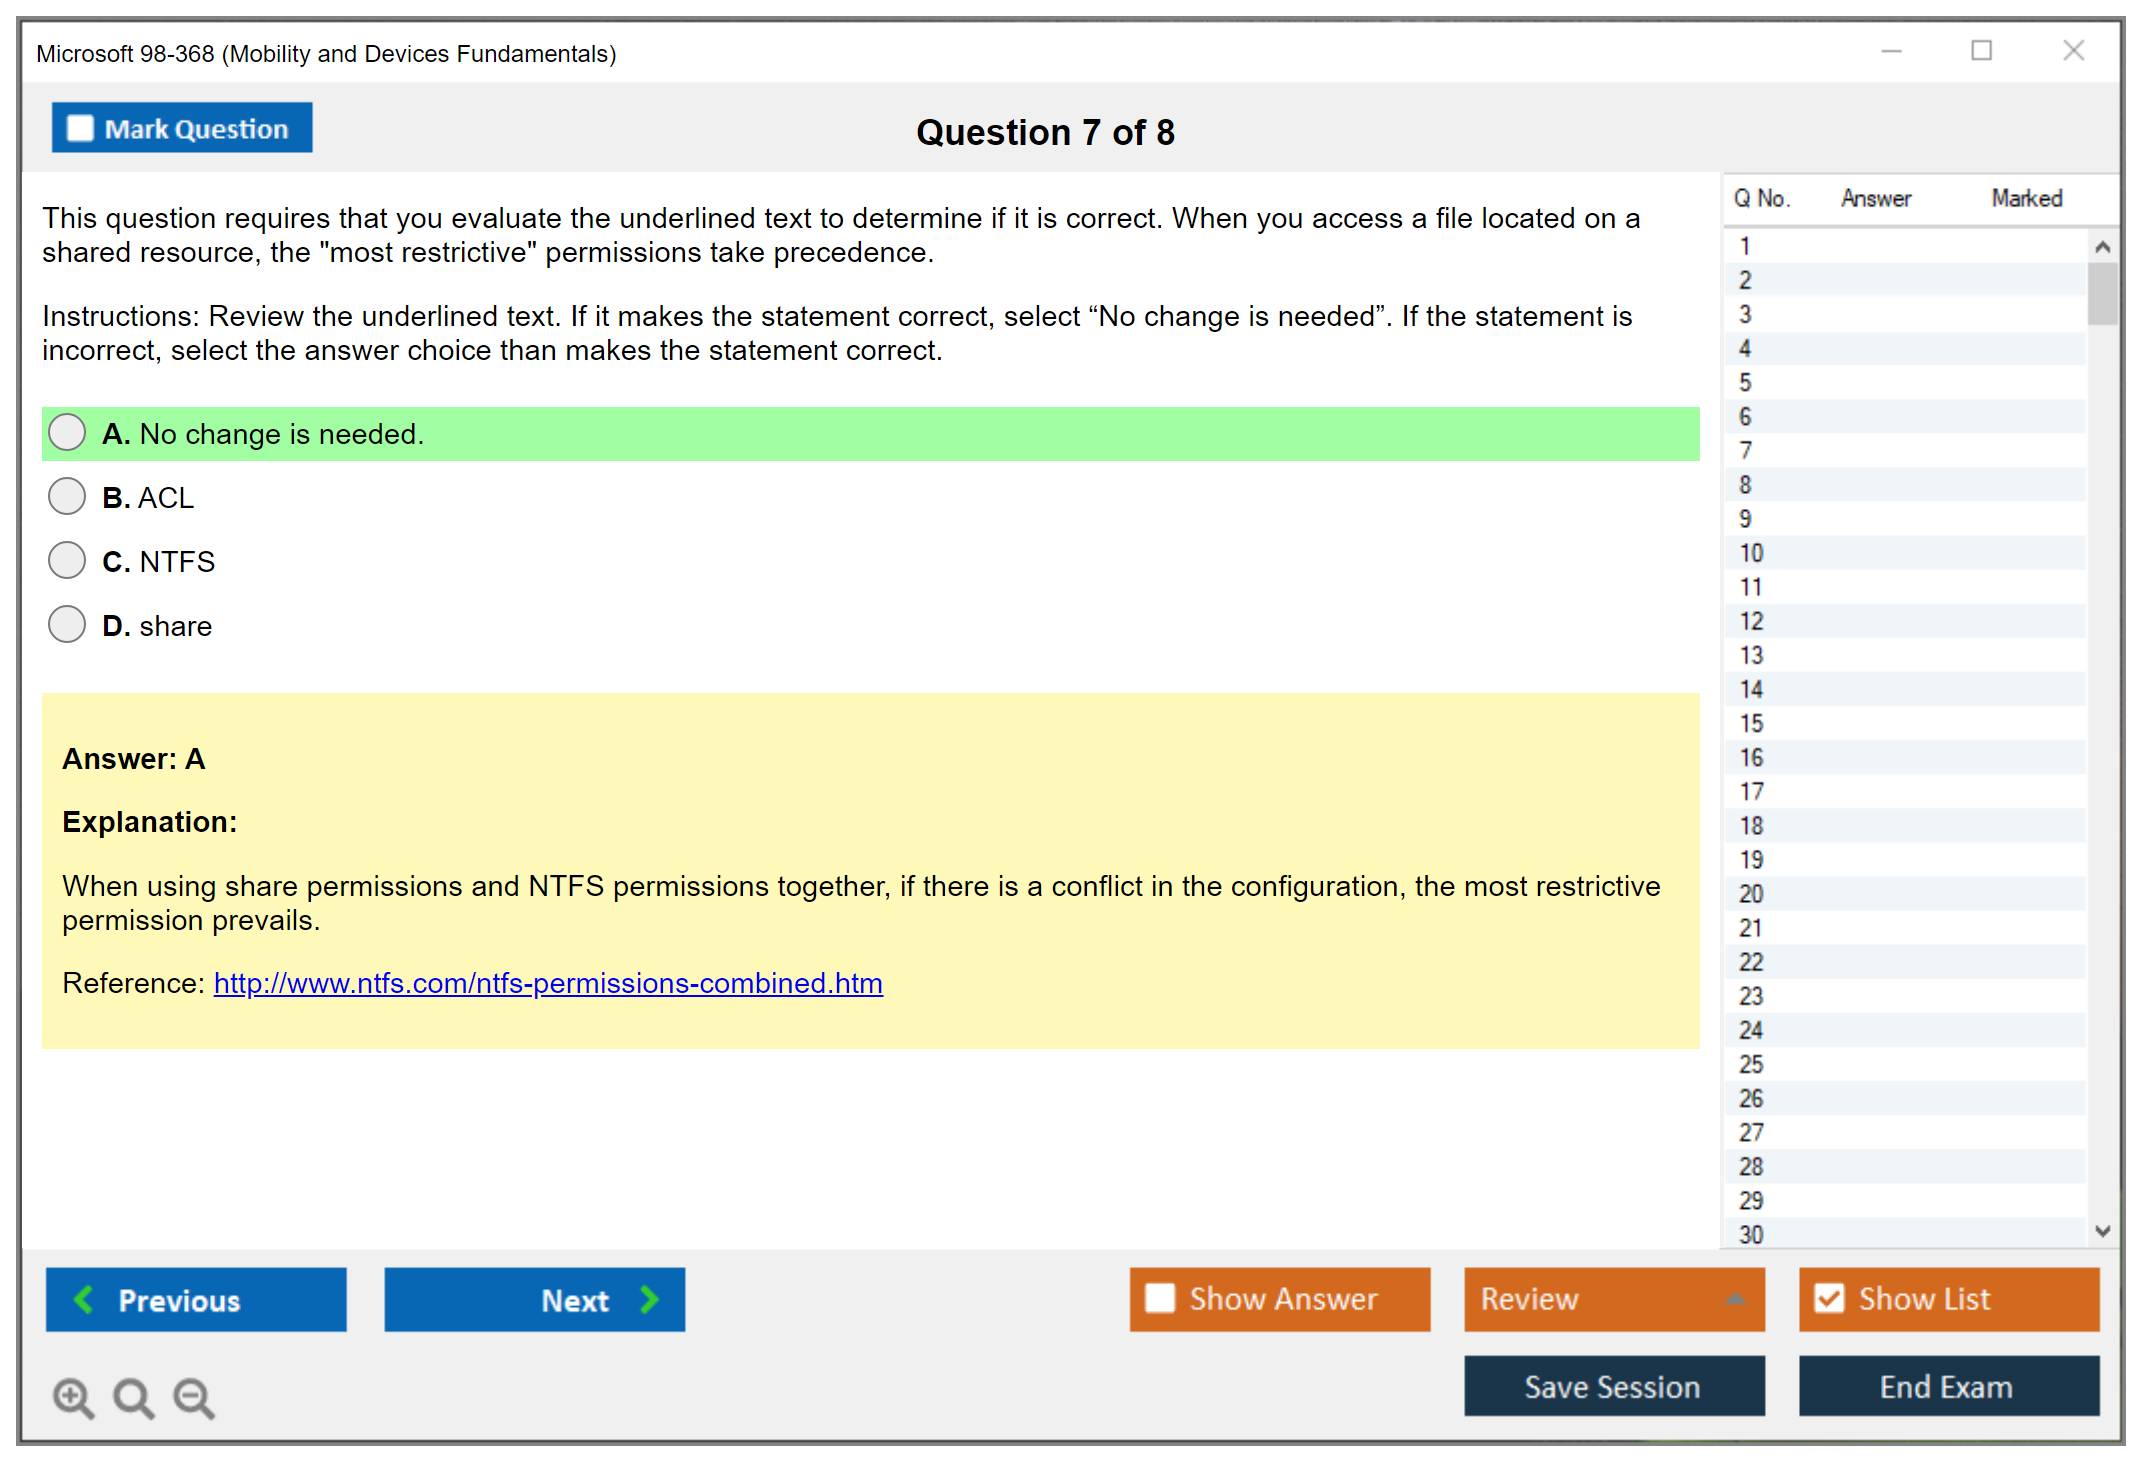The width and height of the screenshot is (2150, 1470).
Task: Click the scroll up arrow in question list
Action: coord(2102,247)
